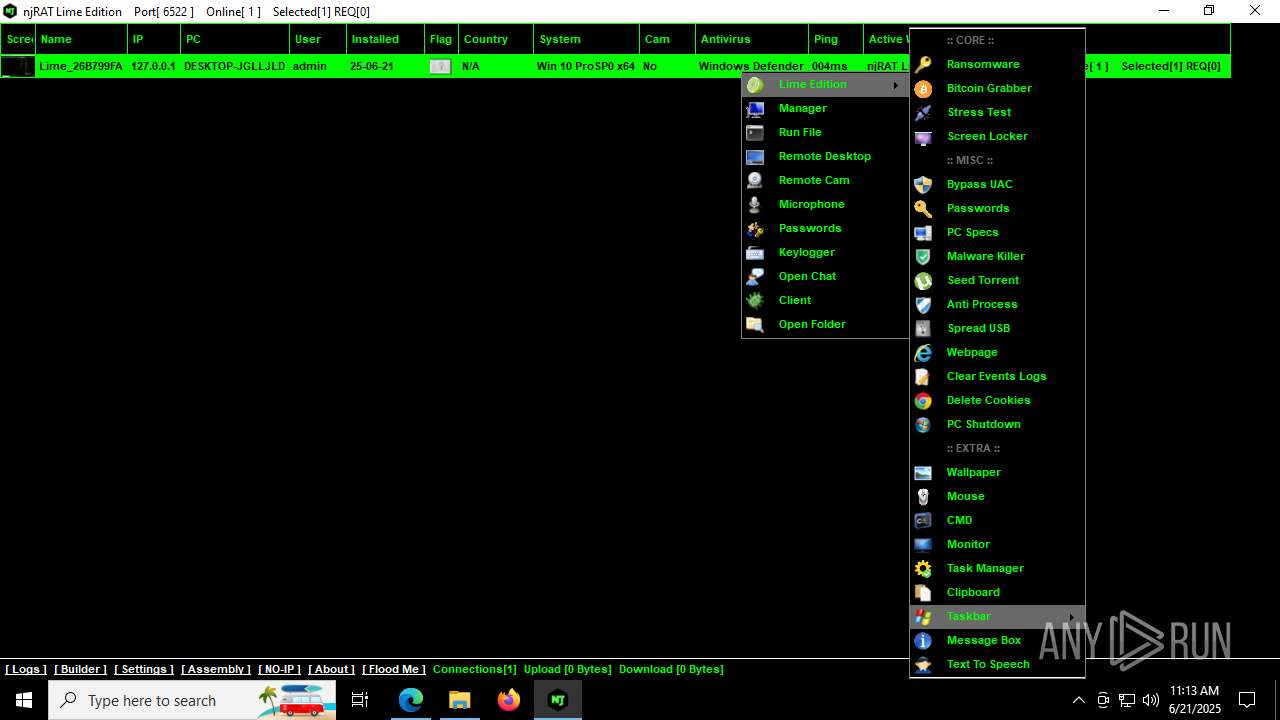Click the Text To Speech icon
The height and width of the screenshot is (720, 1280).
pos(923,664)
